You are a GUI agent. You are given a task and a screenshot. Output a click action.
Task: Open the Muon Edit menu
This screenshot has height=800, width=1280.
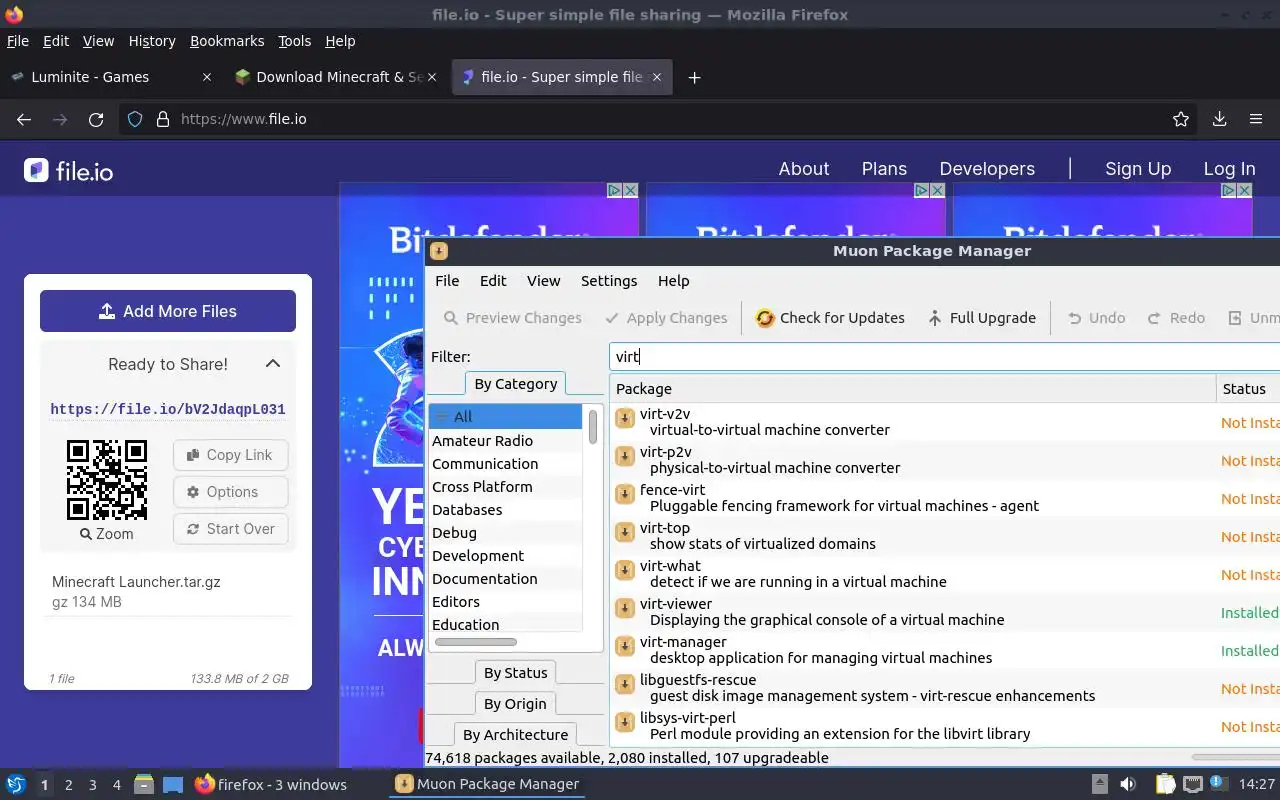click(x=493, y=281)
